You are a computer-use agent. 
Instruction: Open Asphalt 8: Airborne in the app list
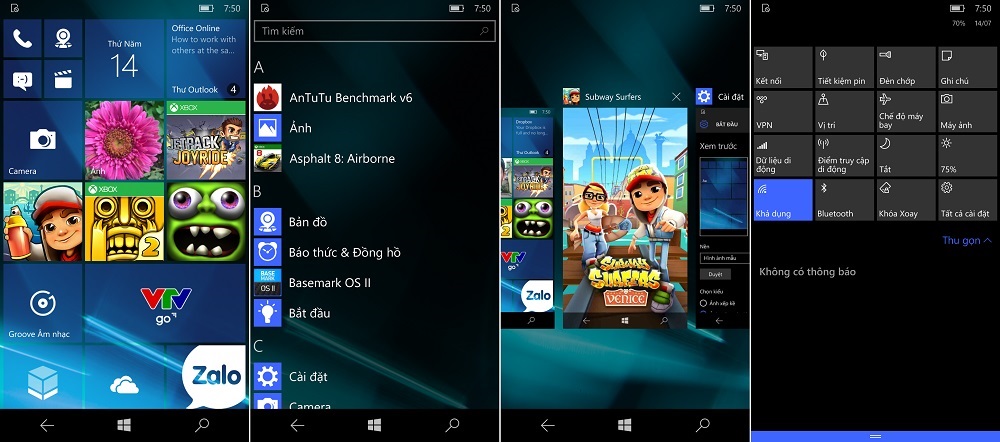(374, 158)
